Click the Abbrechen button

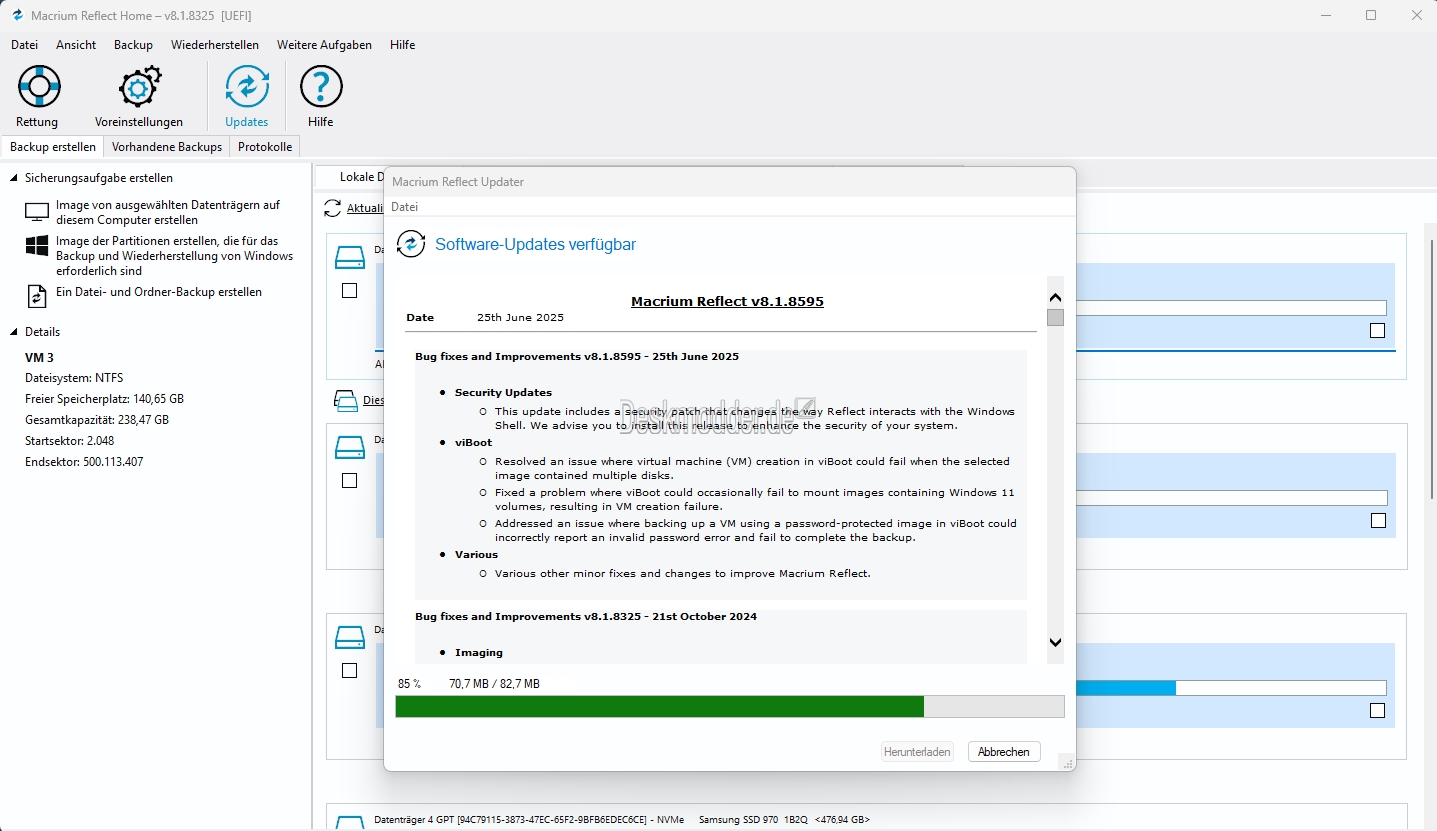pos(1004,752)
